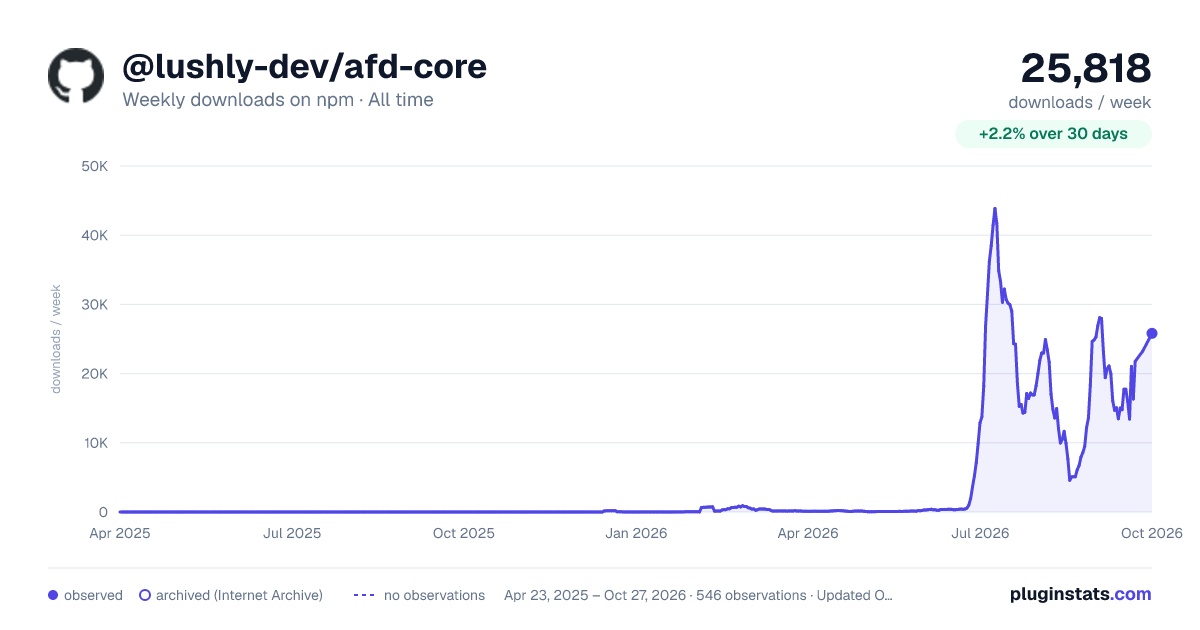Image resolution: width=1200 pixels, height=630 pixels.
Task: Open the pluginstats.com link
Action: tap(1081, 594)
